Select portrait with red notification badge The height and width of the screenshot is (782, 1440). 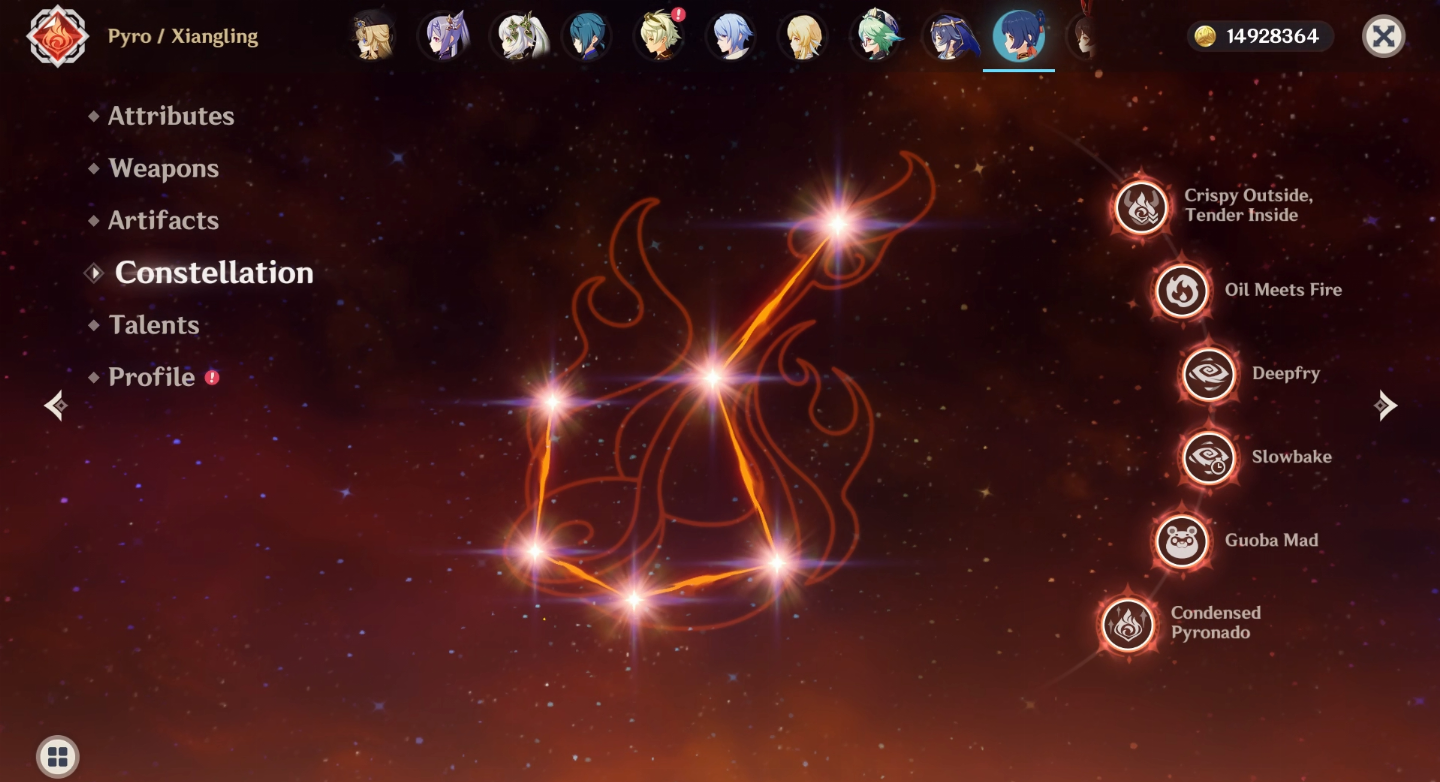[x=660, y=37]
